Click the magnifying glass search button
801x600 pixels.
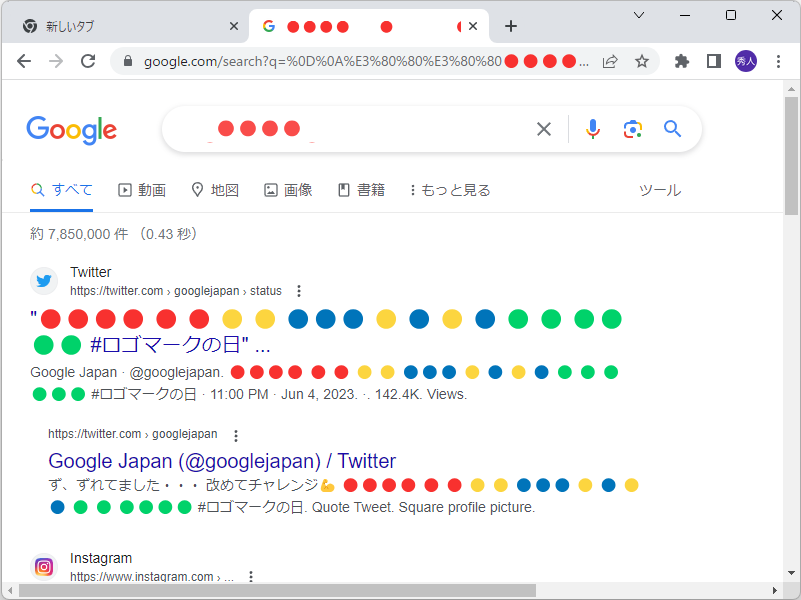click(671, 128)
